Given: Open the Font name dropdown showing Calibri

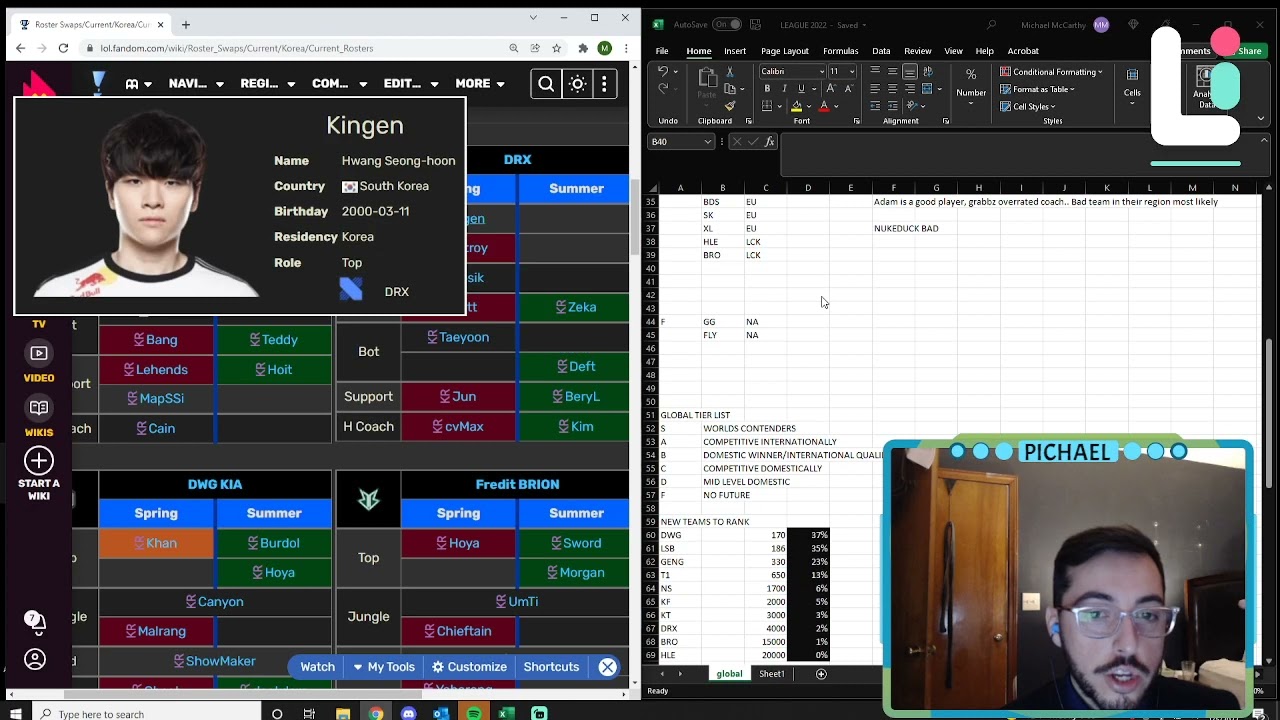Looking at the screenshot, I should pos(823,71).
